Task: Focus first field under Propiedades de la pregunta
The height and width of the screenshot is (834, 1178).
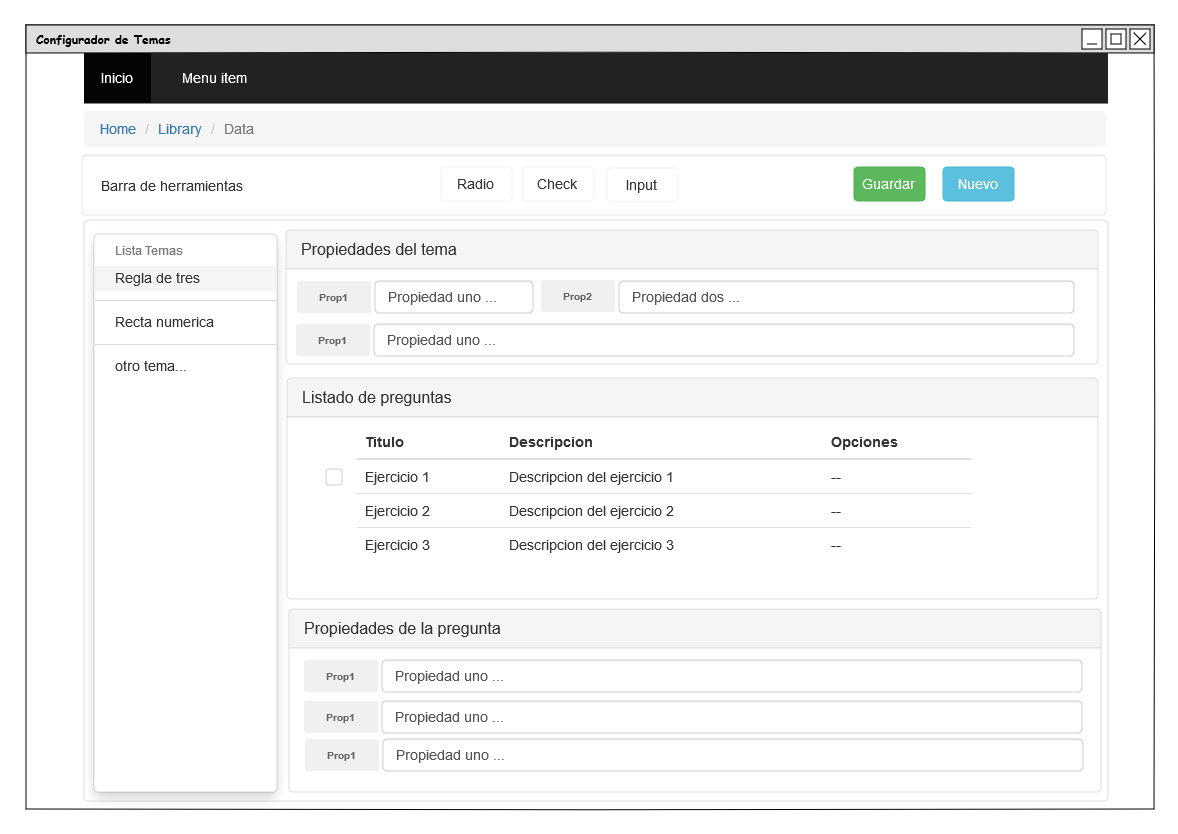Action: coord(731,676)
